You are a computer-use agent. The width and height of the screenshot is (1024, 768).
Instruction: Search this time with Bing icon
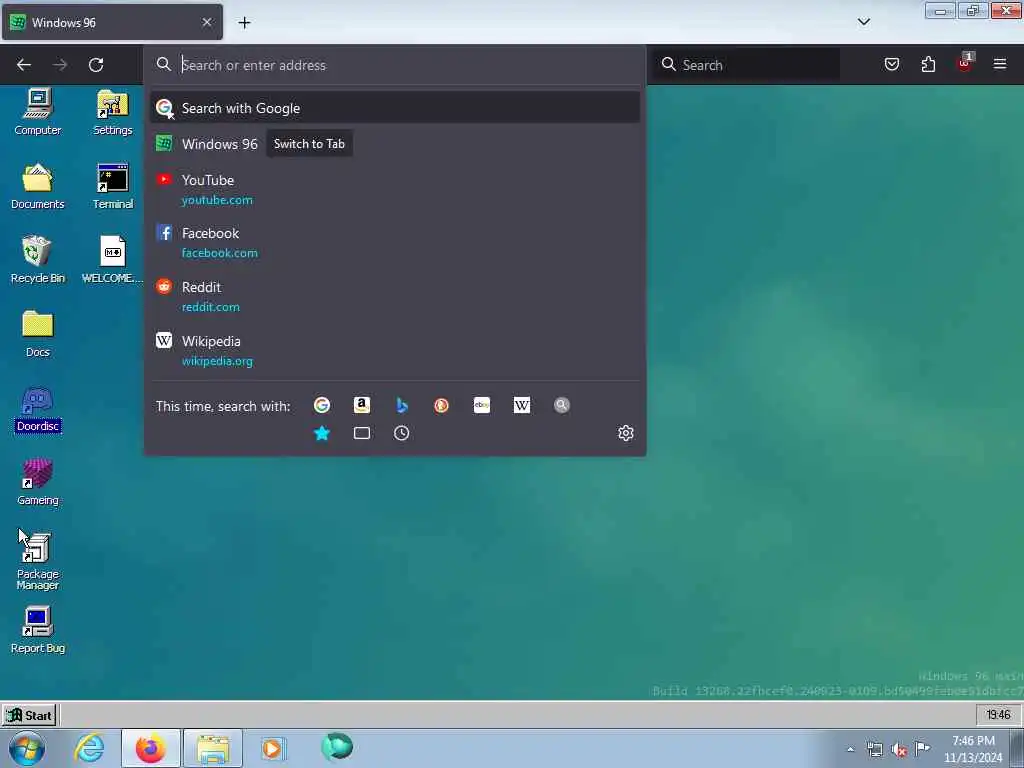pyautogui.click(x=402, y=406)
